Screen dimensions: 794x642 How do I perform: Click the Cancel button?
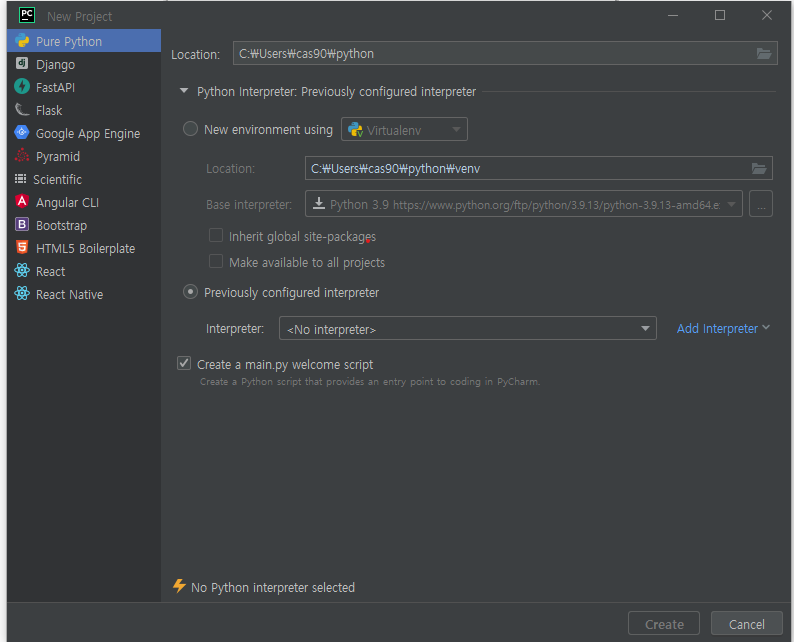[x=746, y=624]
